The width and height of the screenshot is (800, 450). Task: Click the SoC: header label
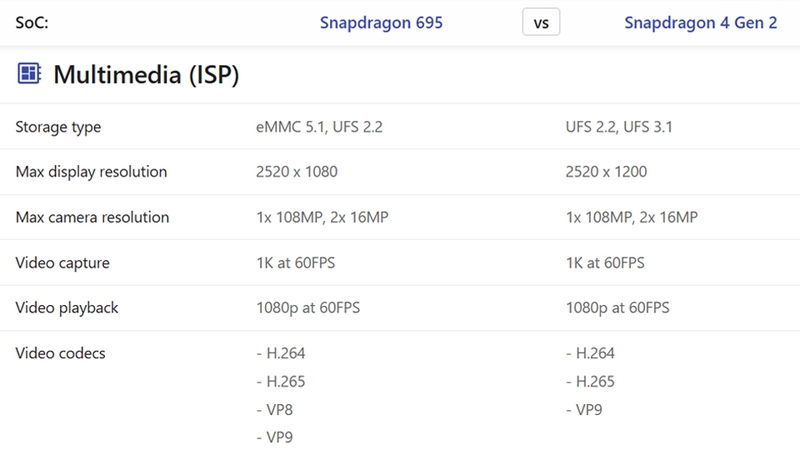tap(32, 22)
